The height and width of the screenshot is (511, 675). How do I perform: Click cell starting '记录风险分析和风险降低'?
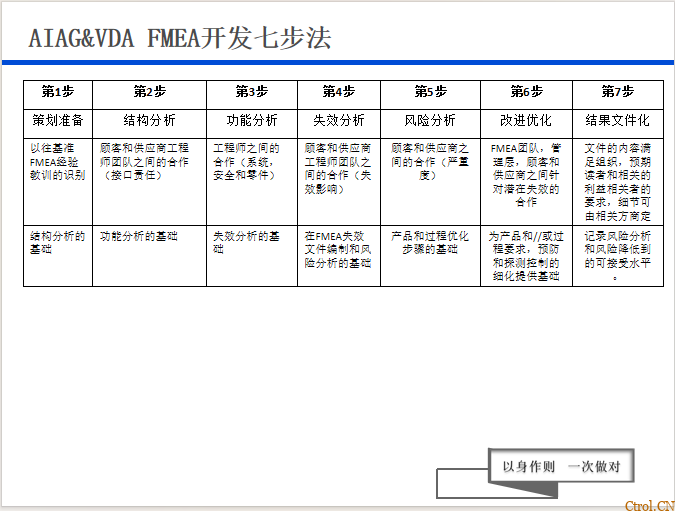(x=618, y=256)
